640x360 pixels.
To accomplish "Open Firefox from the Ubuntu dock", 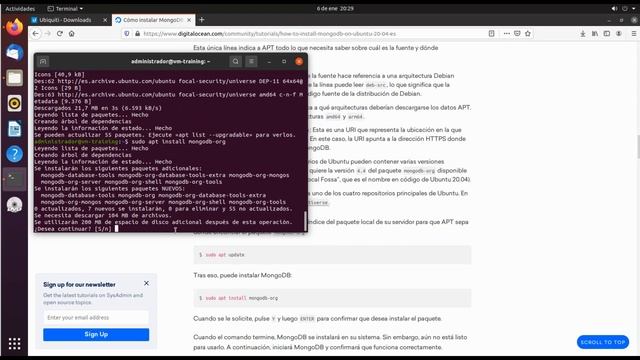I will 14,27.
